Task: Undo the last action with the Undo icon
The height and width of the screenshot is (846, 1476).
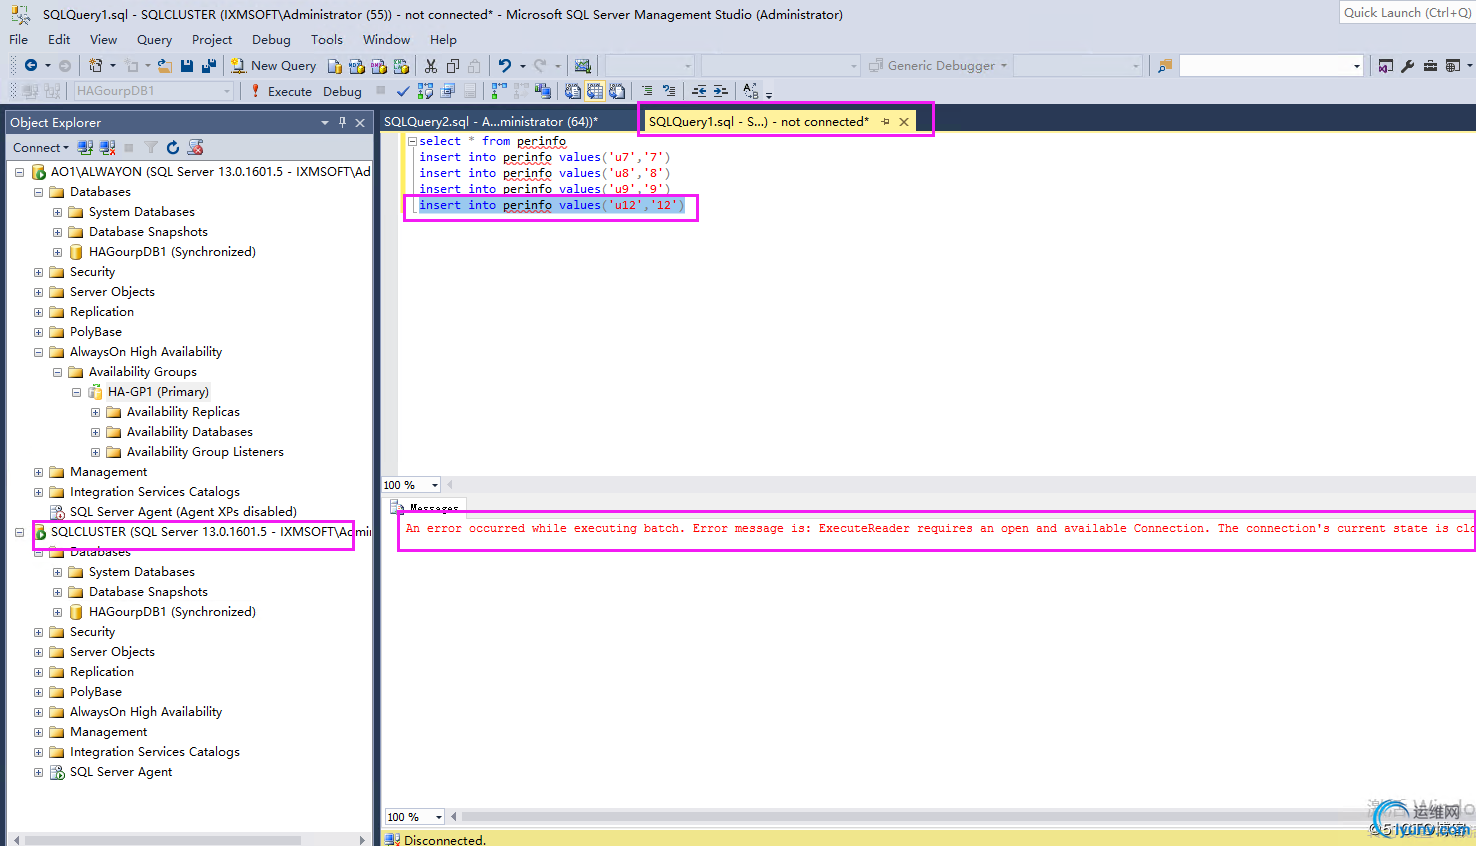Action: [x=505, y=66]
